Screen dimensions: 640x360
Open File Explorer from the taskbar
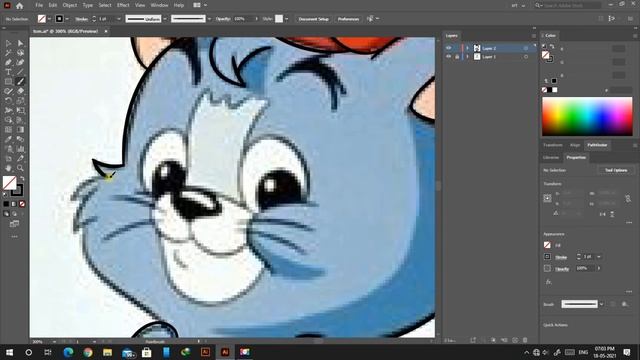(x=107, y=352)
